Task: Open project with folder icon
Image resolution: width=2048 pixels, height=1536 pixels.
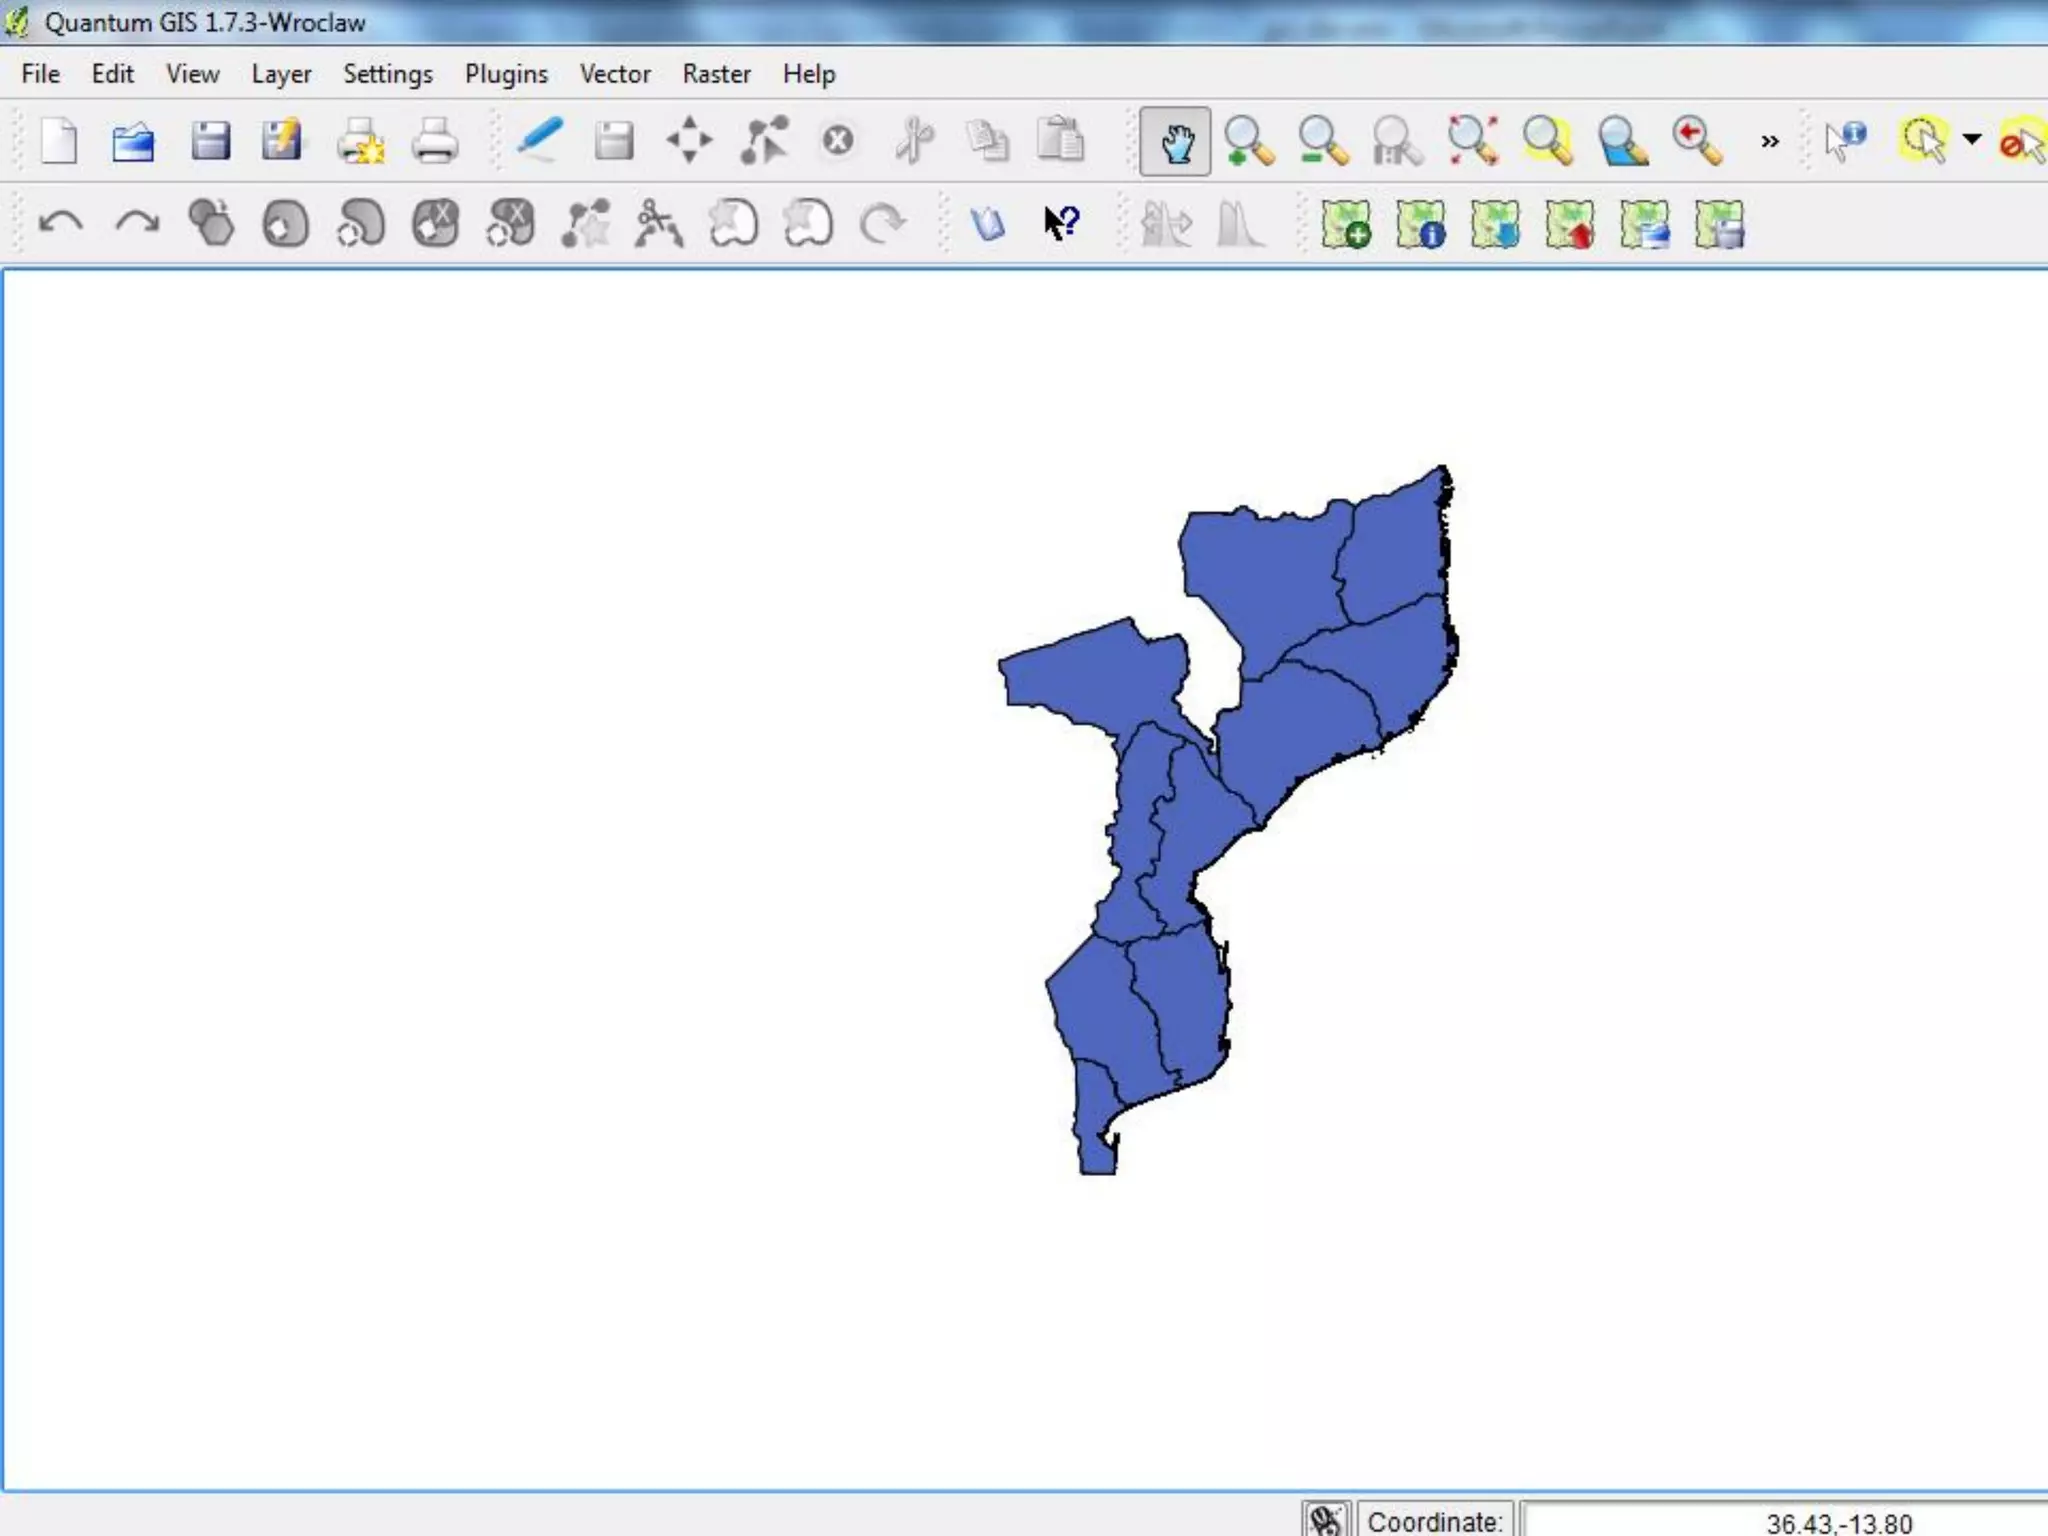Action: (x=133, y=142)
